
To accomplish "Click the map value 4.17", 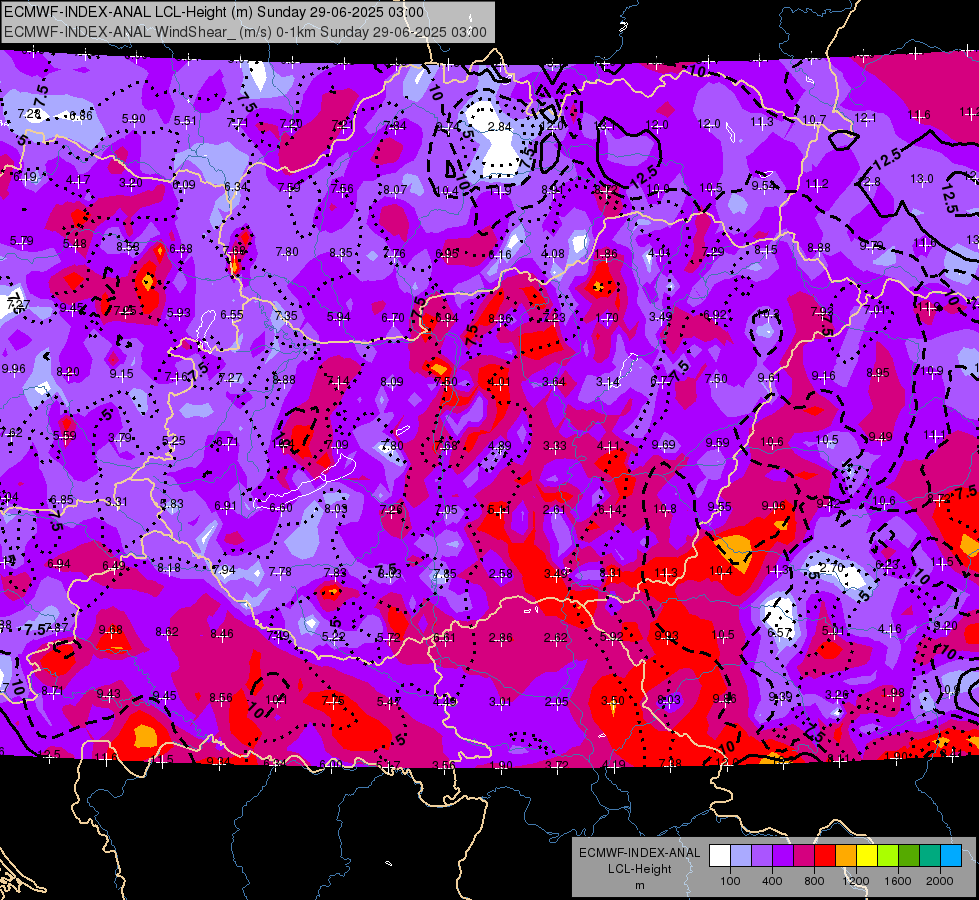I will (x=78, y=180).
